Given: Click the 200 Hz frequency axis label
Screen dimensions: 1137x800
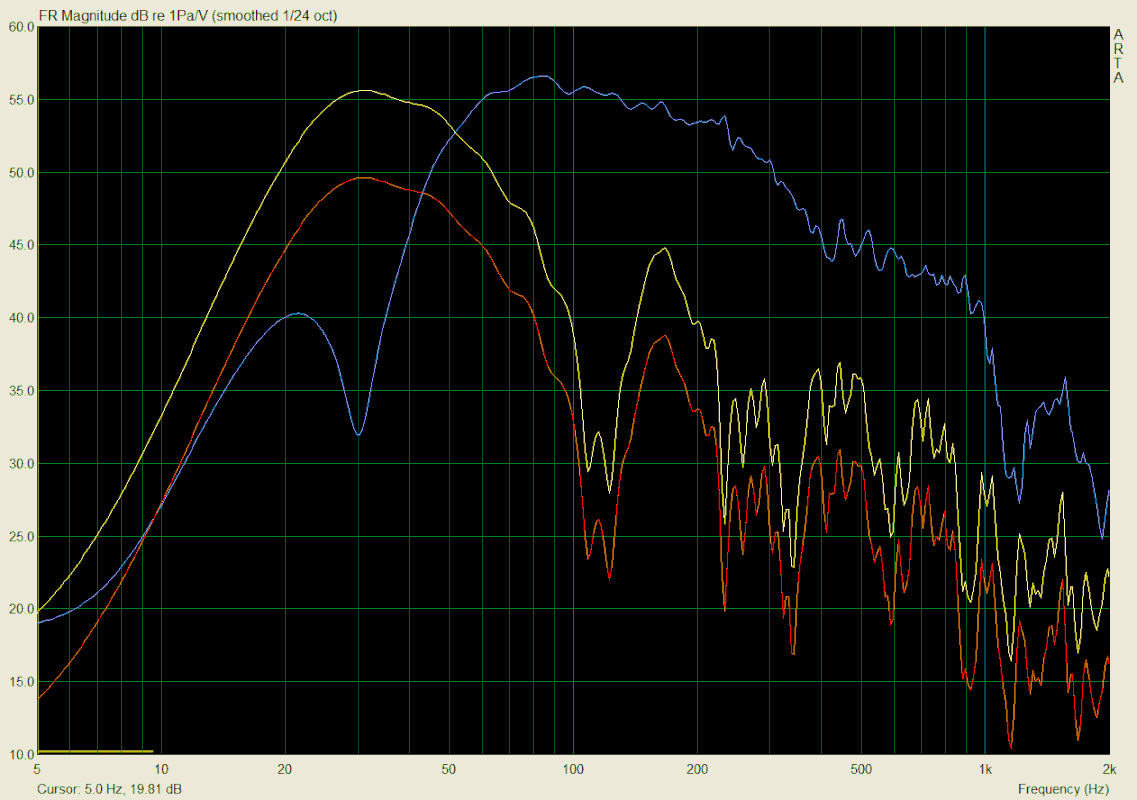Looking at the screenshot, I should (x=697, y=769).
